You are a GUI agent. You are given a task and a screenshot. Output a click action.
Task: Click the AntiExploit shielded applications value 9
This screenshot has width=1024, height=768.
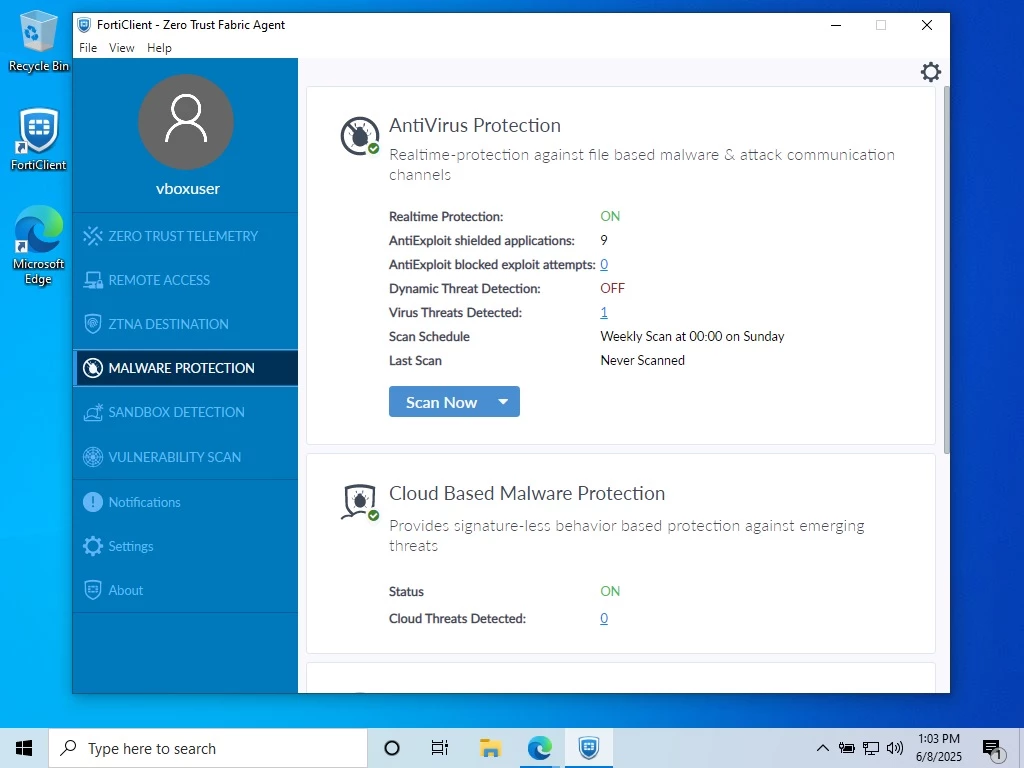604,240
